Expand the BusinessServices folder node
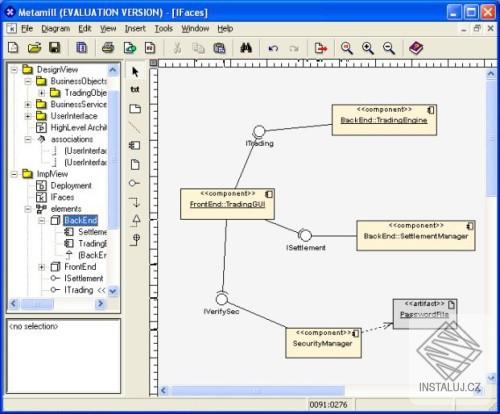The height and width of the screenshot is (414, 500). (28, 104)
